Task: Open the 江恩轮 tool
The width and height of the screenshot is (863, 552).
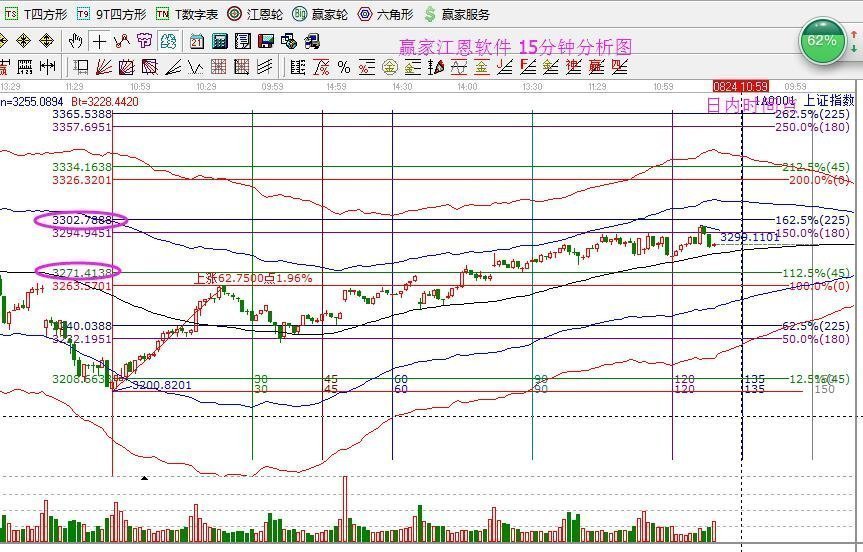Action: coord(255,14)
